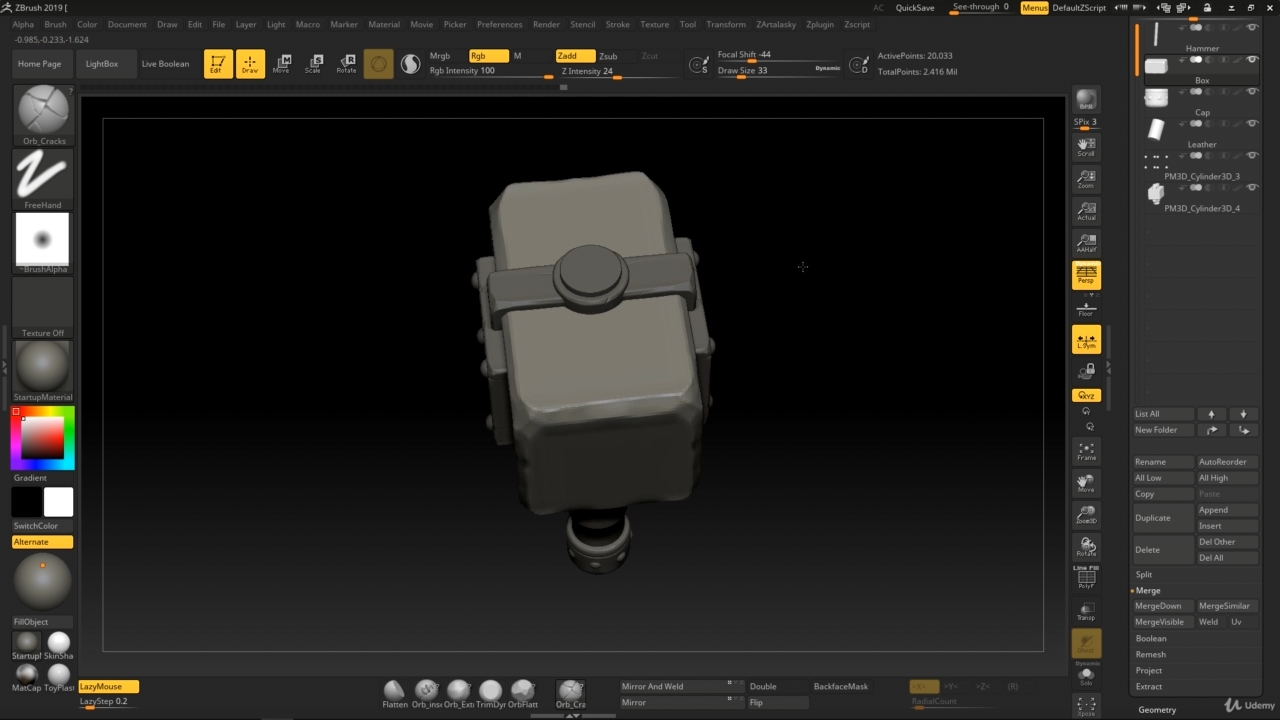Screen dimensions: 1280x720
Task: Collapse the Merge section
Action: click(1148, 591)
